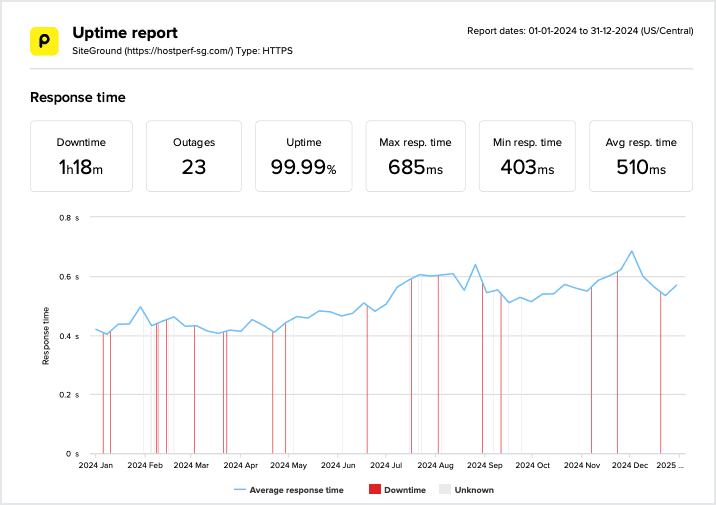The height and width of the screenshot is (505, 716).
Task: Click the '0.8 s' y-axis label
Action: tap(69, 218)
